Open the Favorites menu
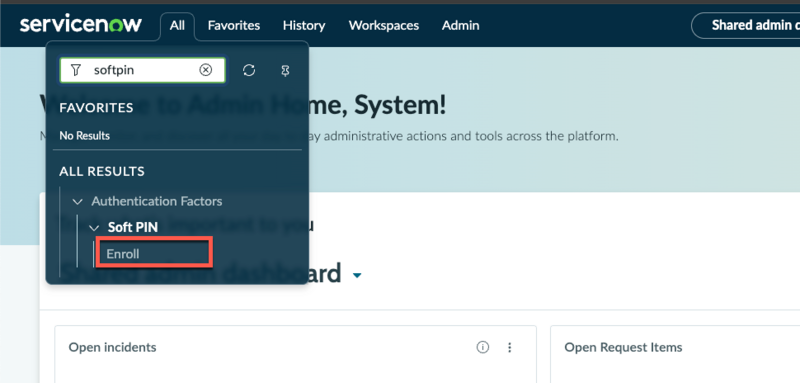This screenshot has width=800, height=383. pyautogui.click(x=234, y=25)
